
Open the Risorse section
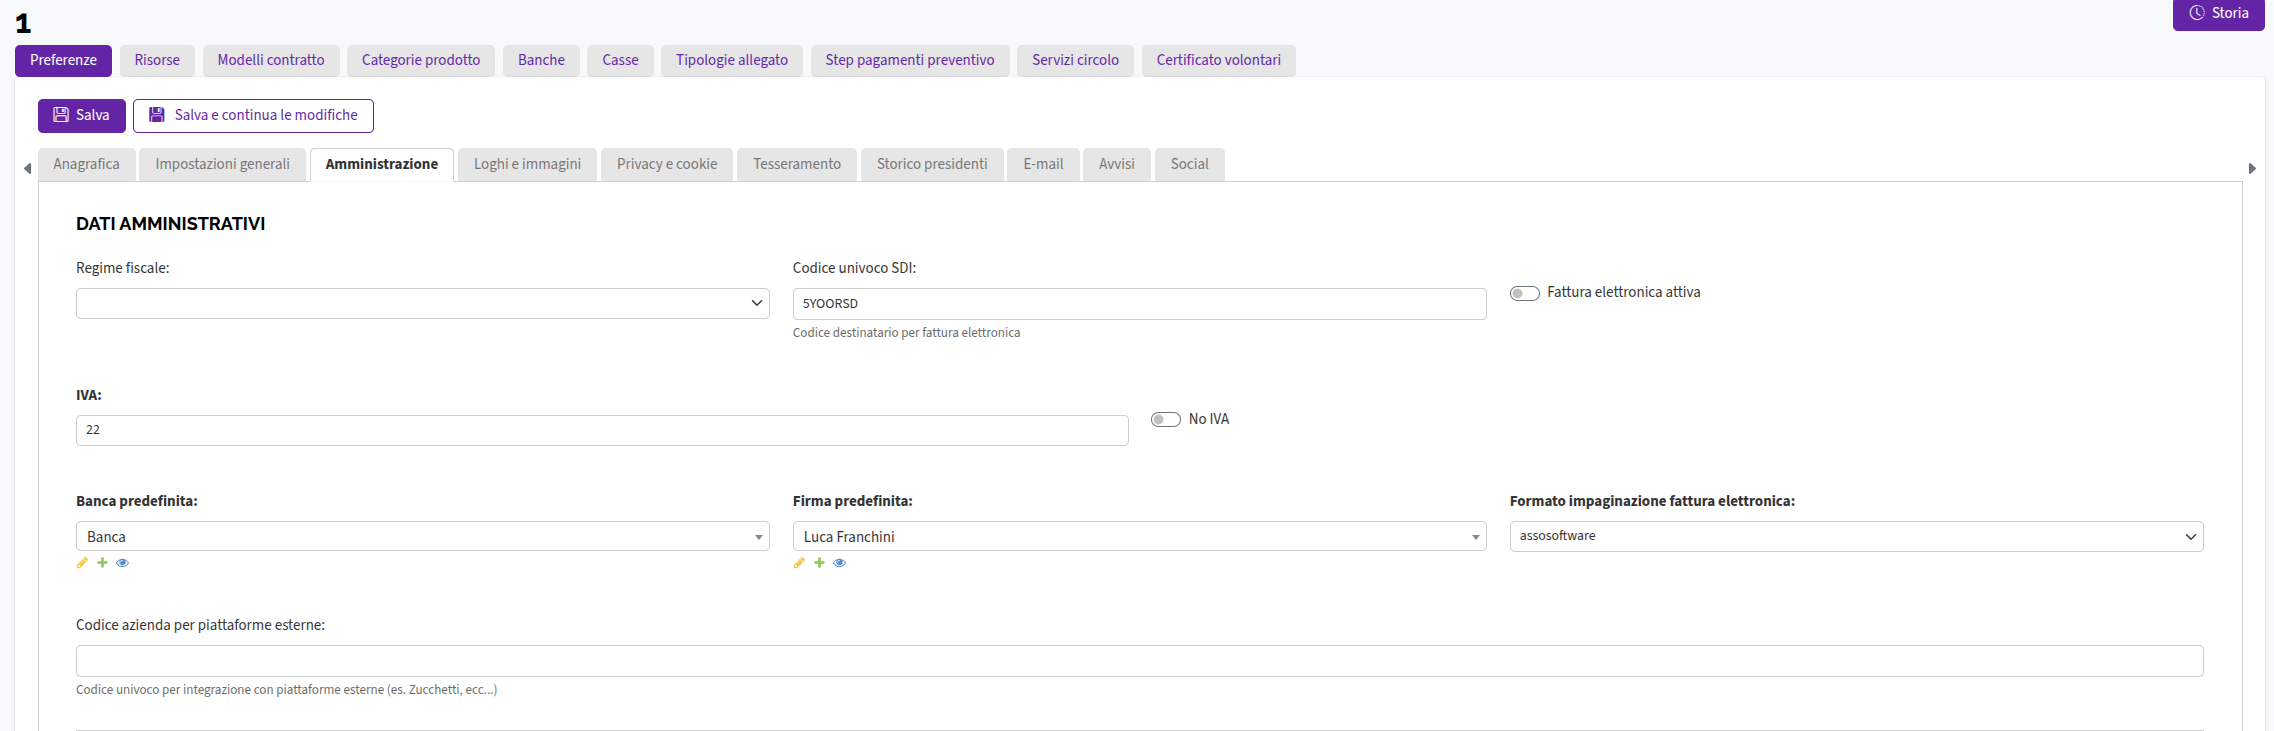tap(157, 60)
